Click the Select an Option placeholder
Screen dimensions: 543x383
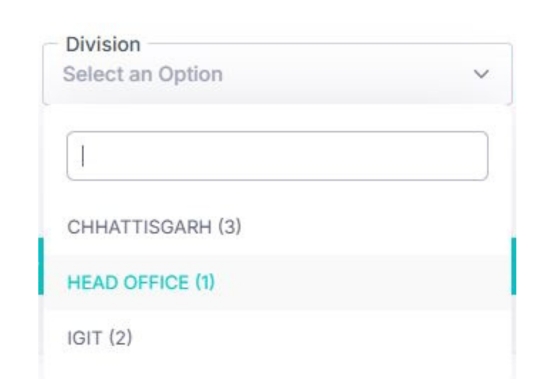pos(143,74)
